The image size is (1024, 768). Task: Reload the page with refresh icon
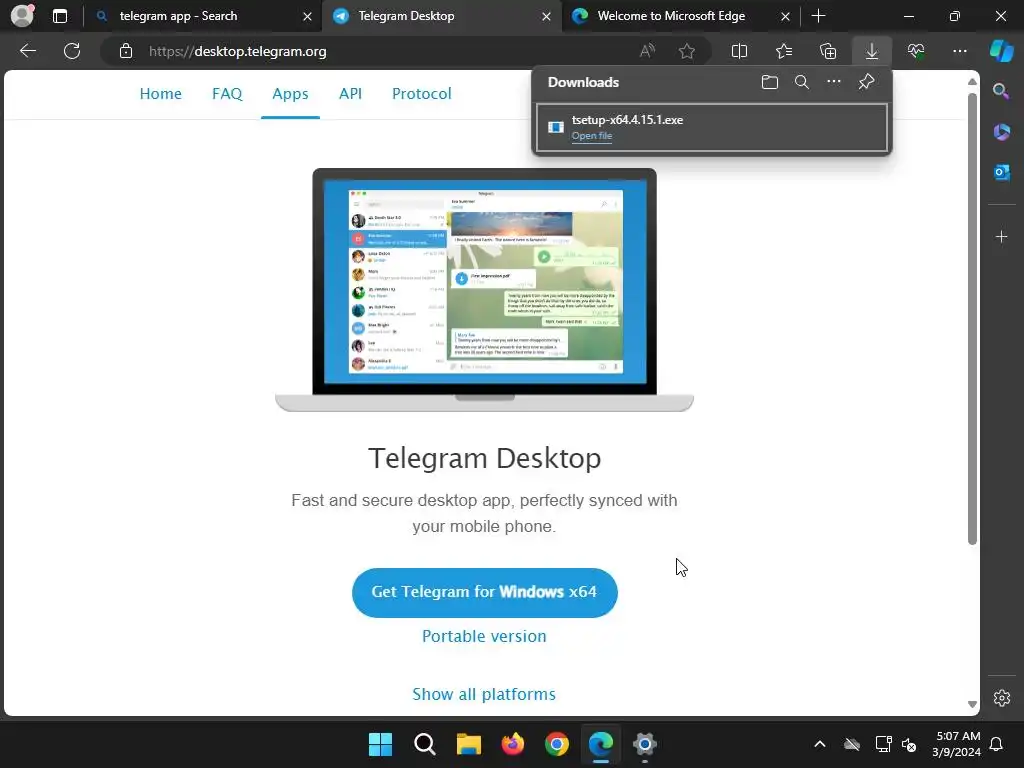(72, 51)
